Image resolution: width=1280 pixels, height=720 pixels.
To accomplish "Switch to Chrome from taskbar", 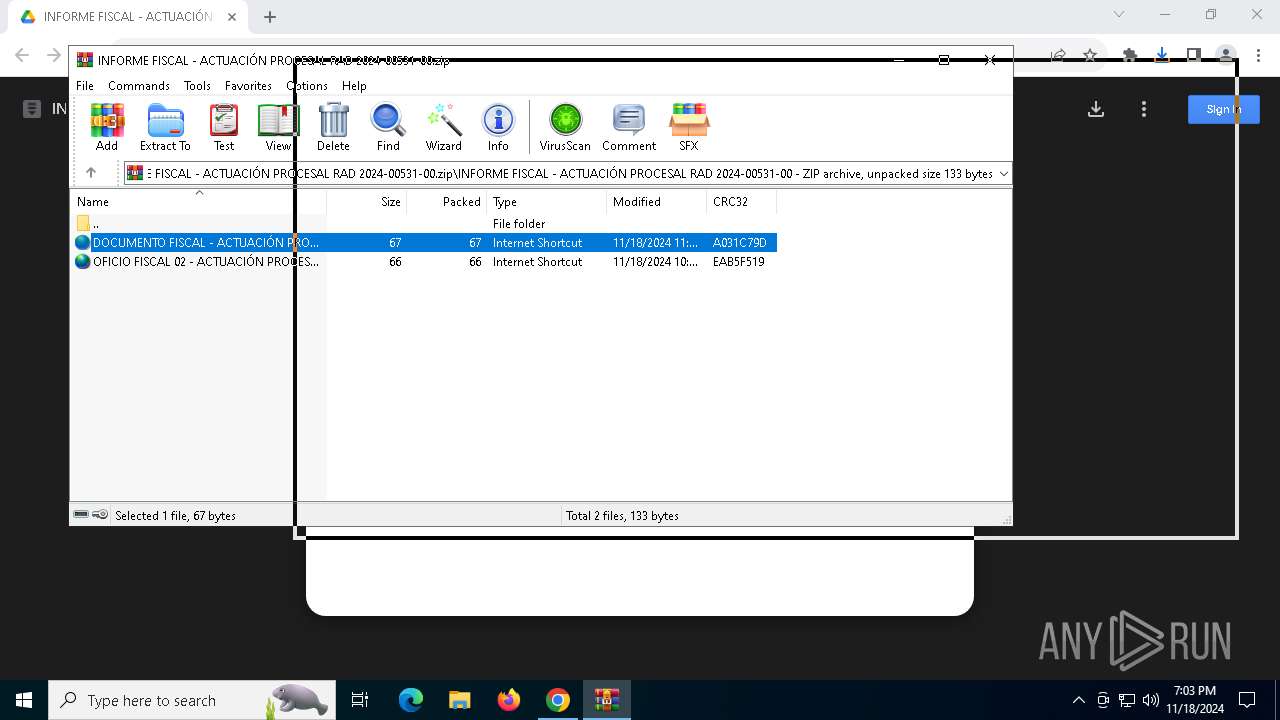I will tap(557, 700).
